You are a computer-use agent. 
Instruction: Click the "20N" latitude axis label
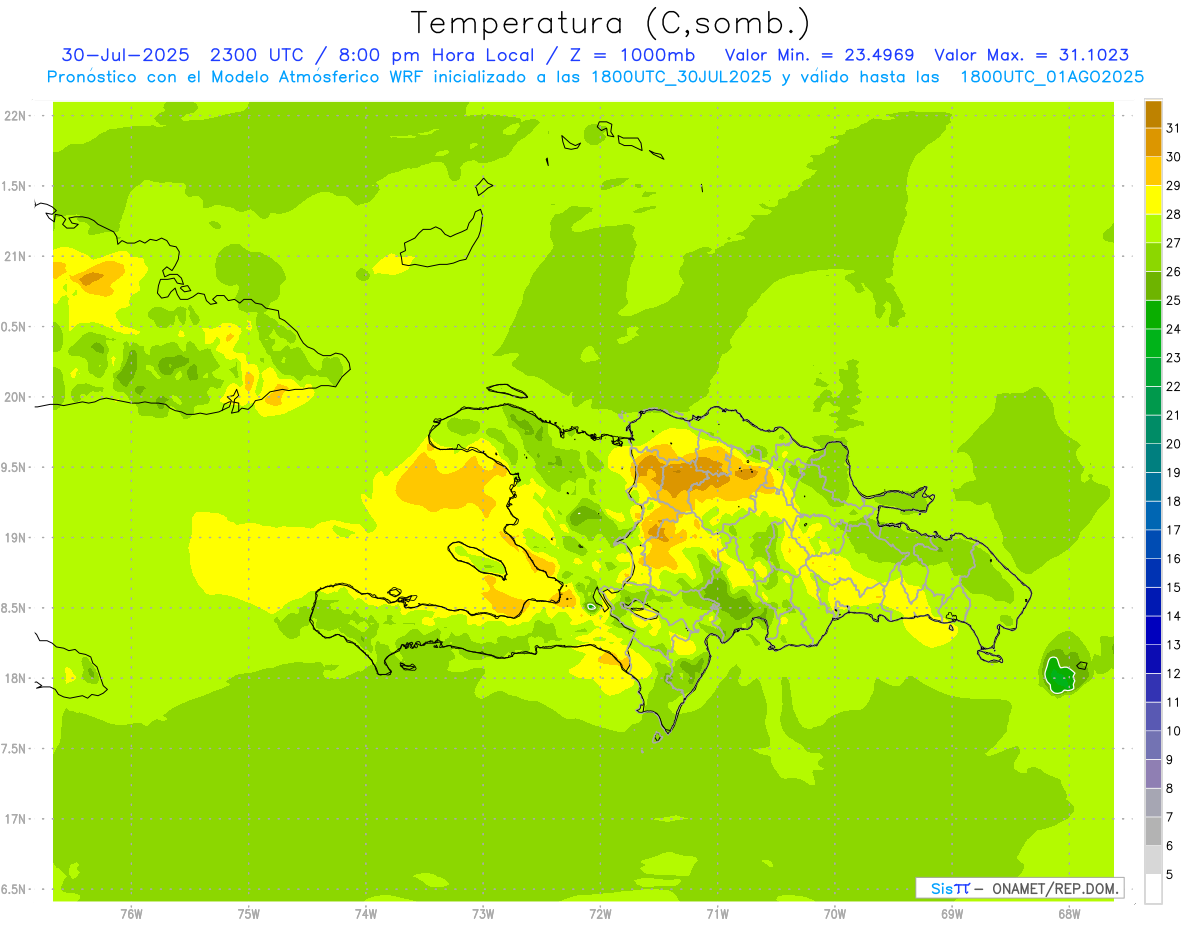(15, 397)
